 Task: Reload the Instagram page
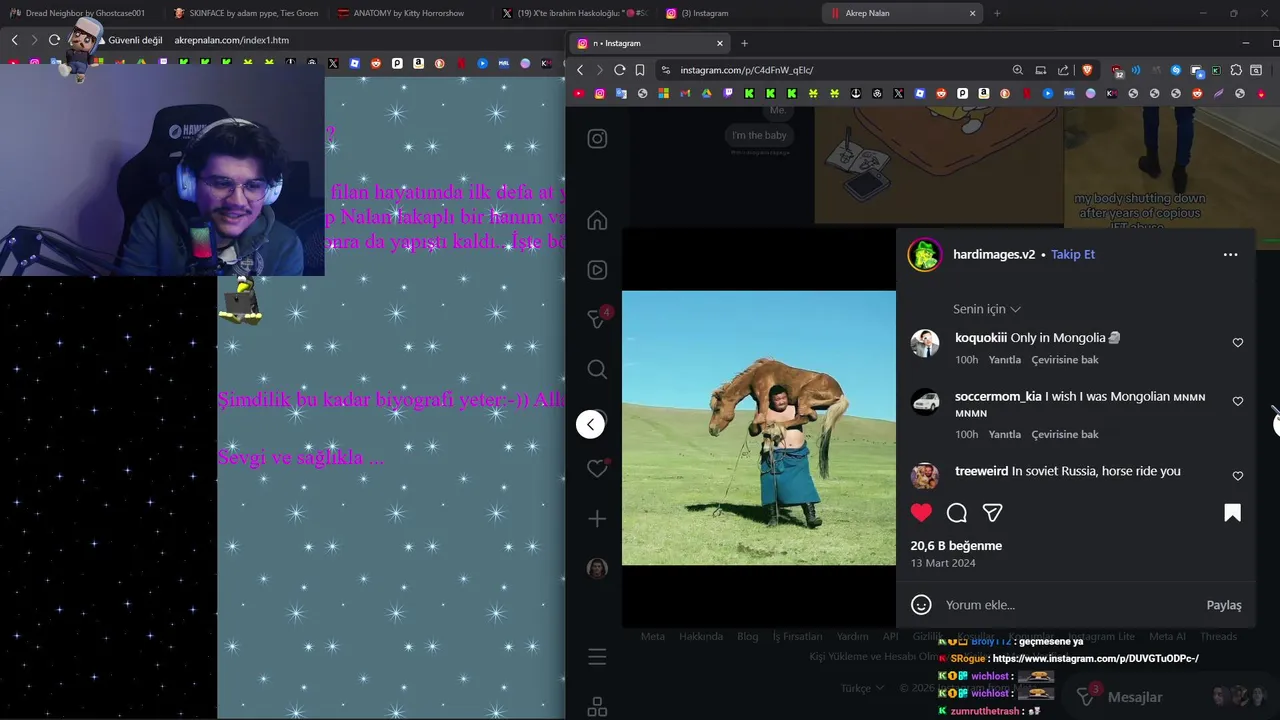[619, 70]
